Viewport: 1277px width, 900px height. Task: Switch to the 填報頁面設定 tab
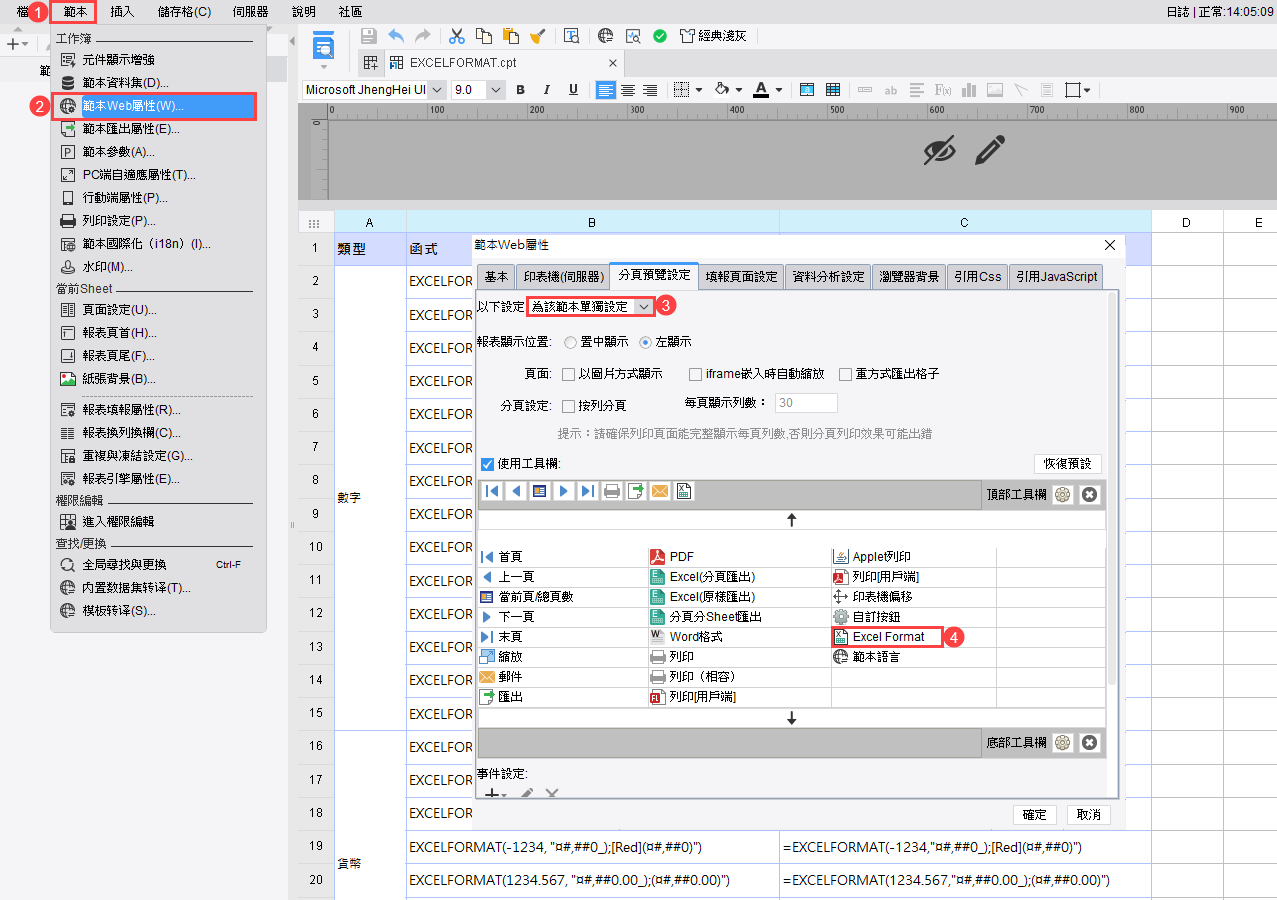(x=741, y=277)
